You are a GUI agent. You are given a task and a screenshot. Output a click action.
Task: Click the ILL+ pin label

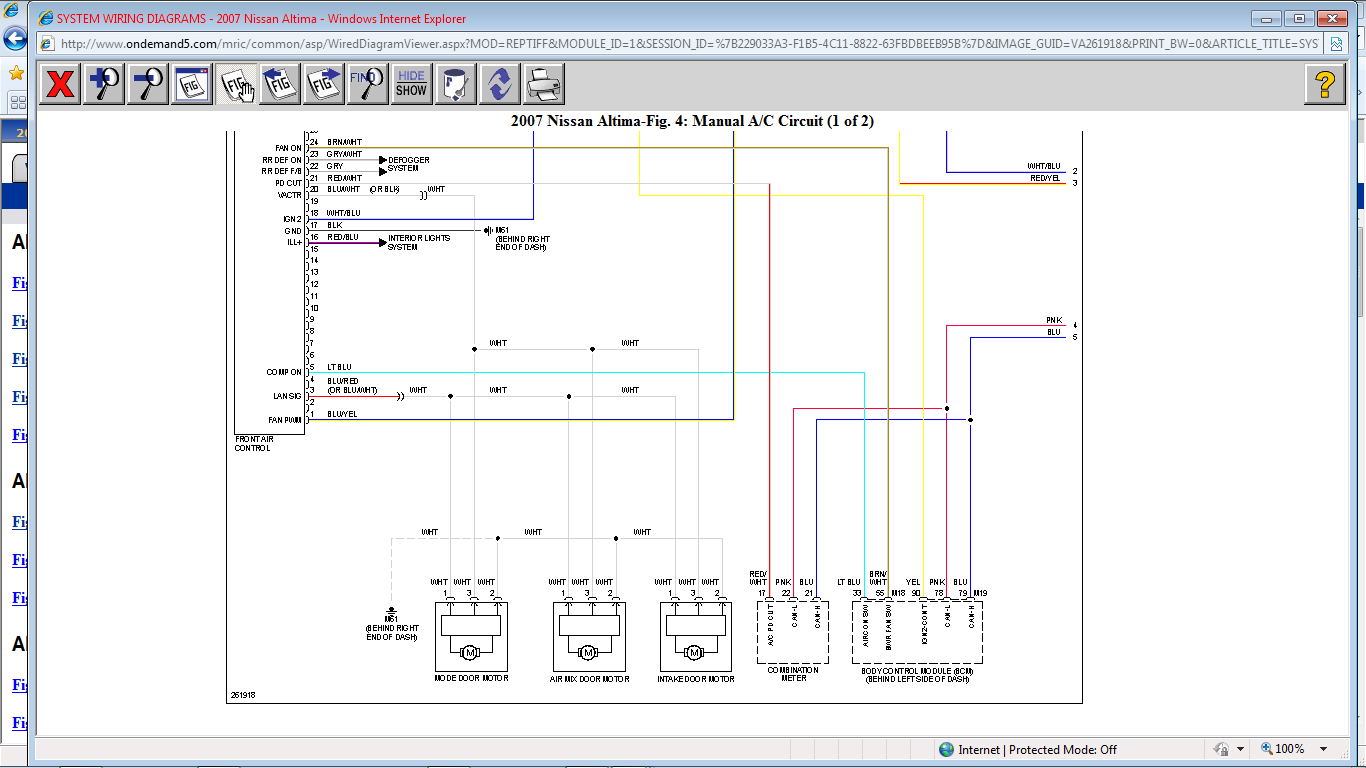point(294,242)
